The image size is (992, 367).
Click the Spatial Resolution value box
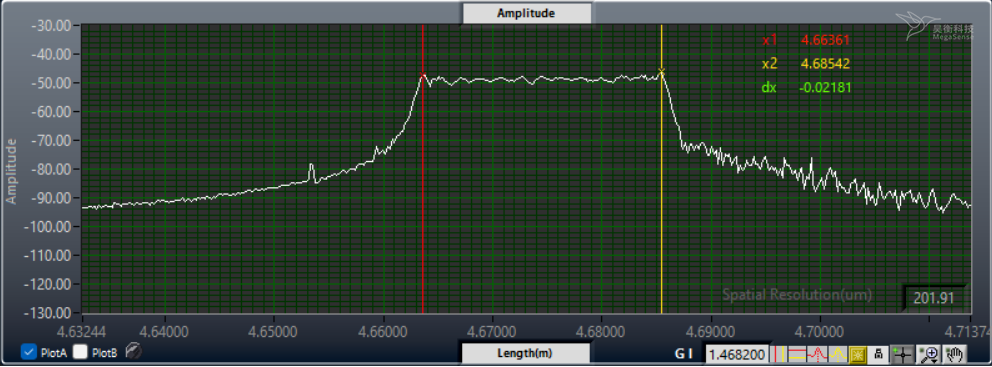tap(933, 297)
